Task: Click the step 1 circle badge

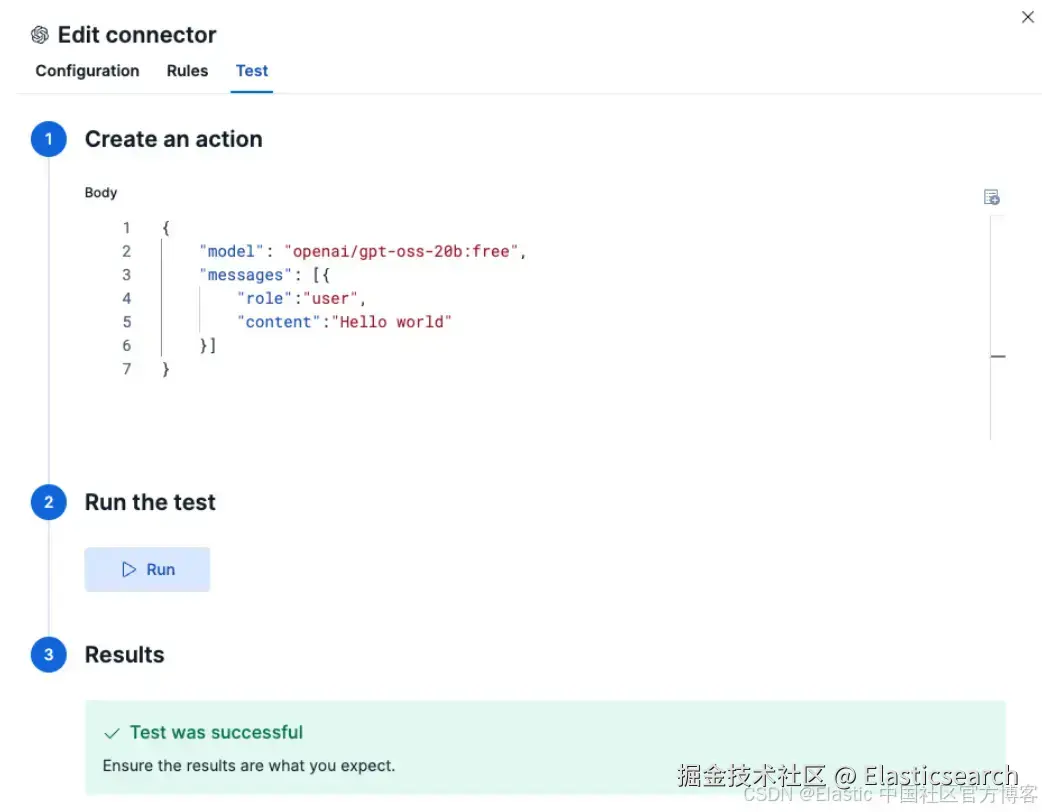Action: click(x=49, y=139)
